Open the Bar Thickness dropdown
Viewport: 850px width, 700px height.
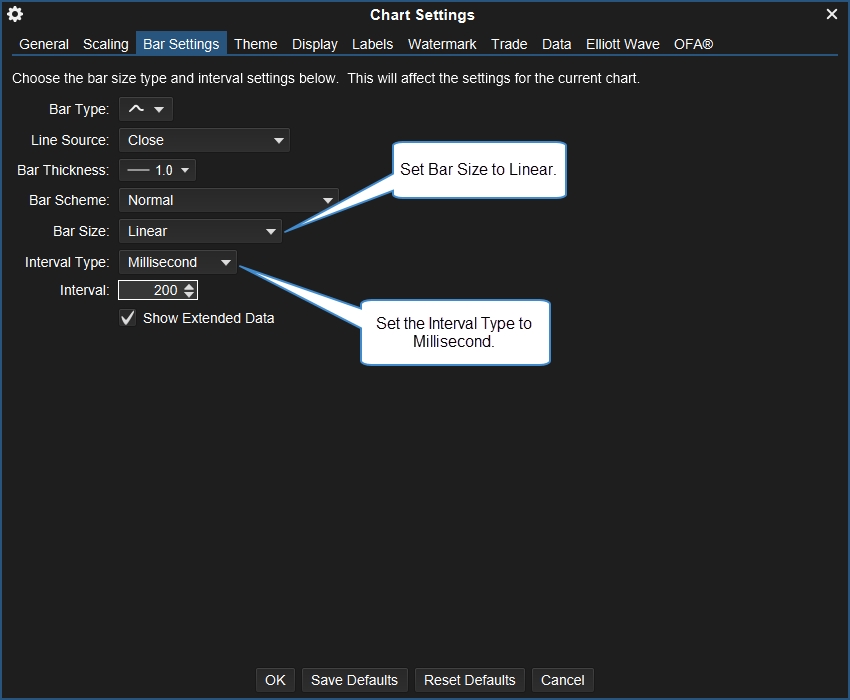click(x=157, y=170)
